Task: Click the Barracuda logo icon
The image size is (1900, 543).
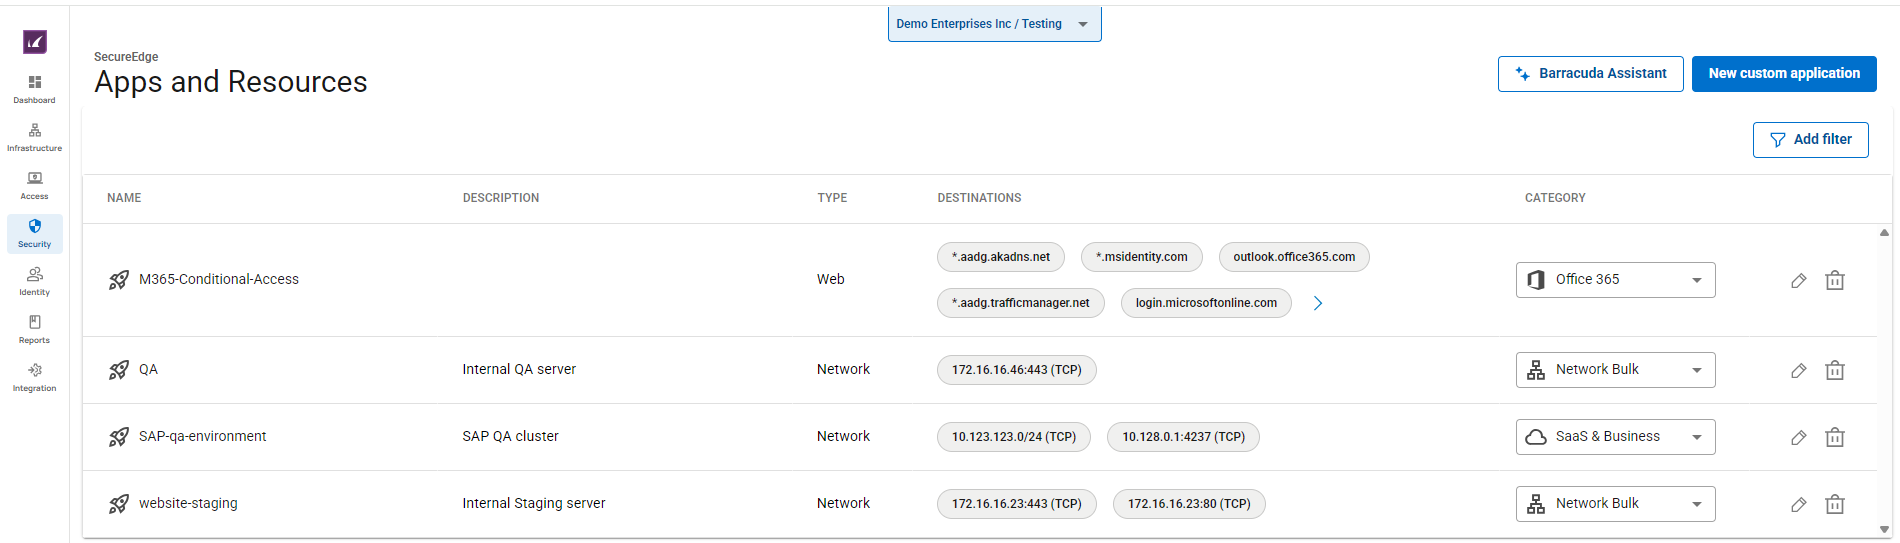Action: click(x=35, y=42)
